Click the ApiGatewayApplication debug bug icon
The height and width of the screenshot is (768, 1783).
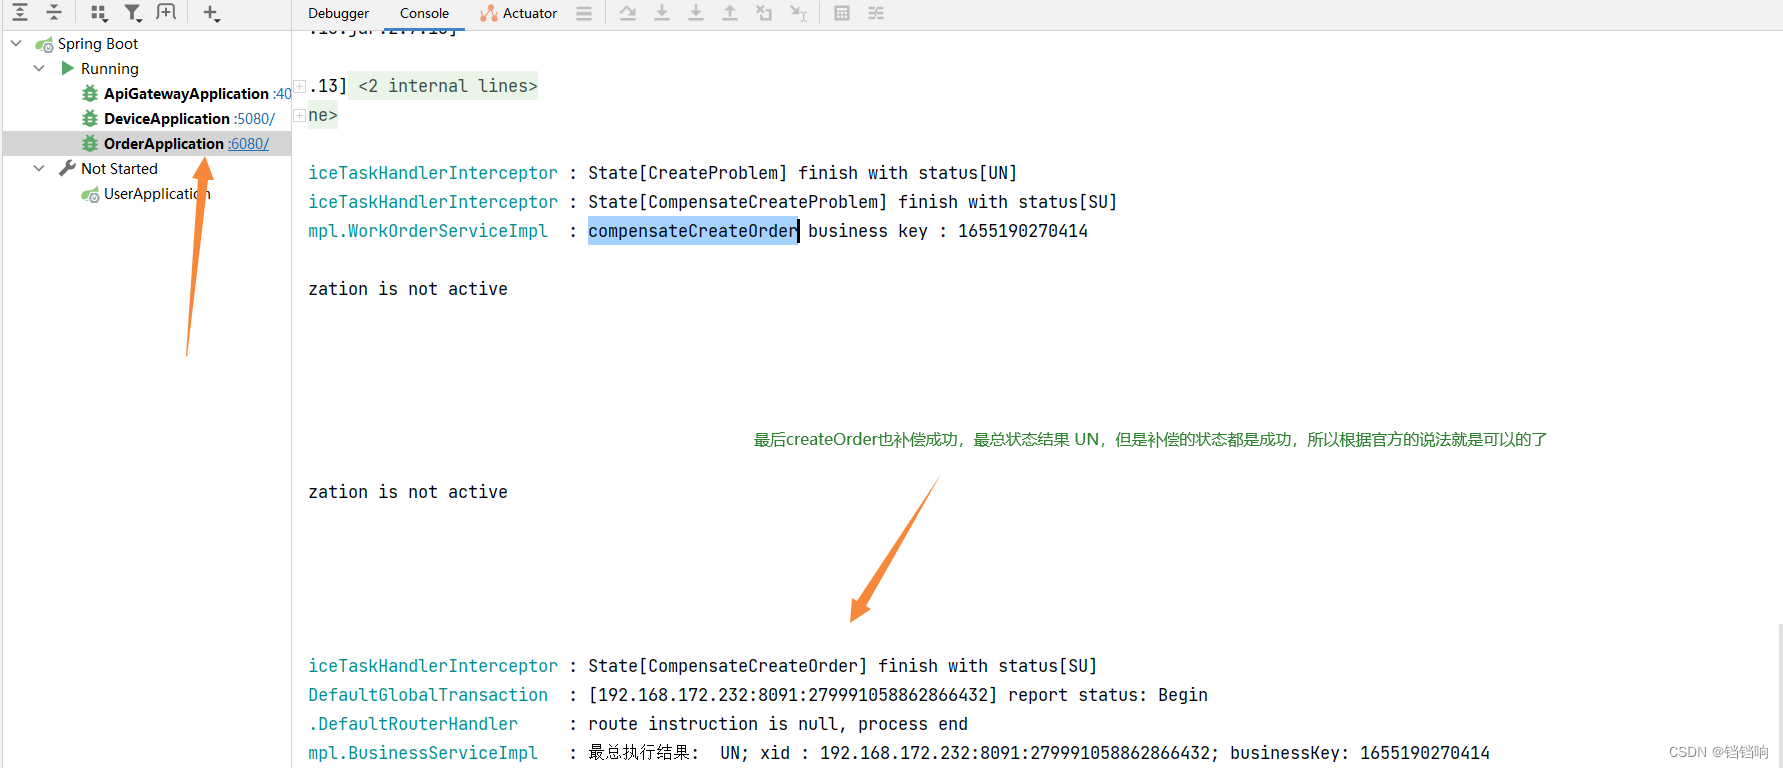(90, 94)
